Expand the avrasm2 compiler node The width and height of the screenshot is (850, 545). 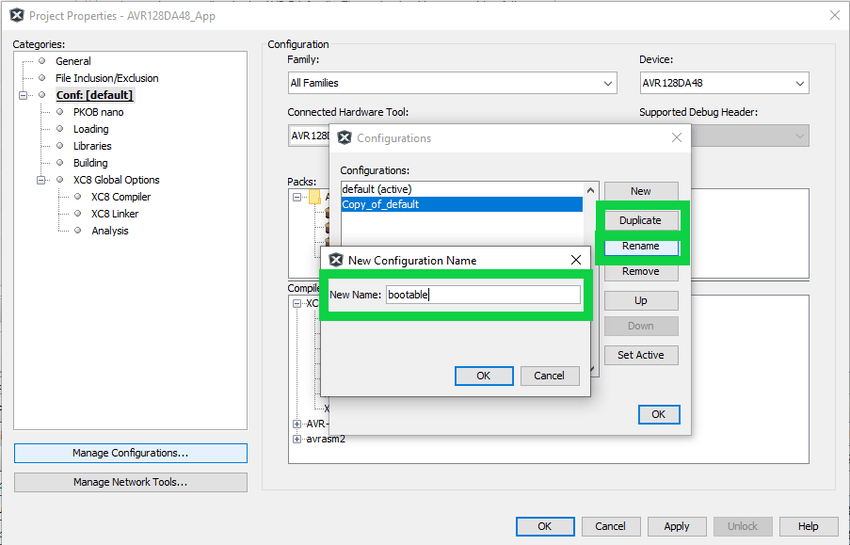click(297, 439)
